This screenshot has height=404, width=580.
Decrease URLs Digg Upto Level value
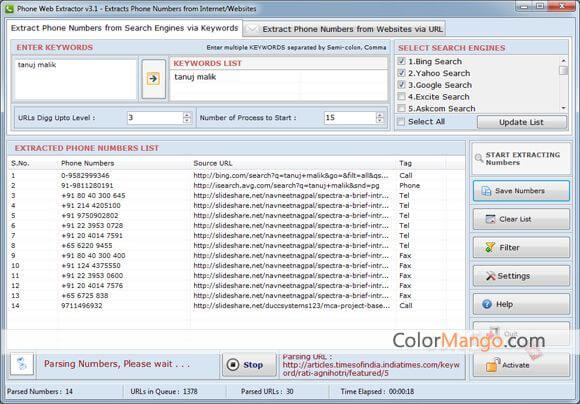click(x=187, y=120)
